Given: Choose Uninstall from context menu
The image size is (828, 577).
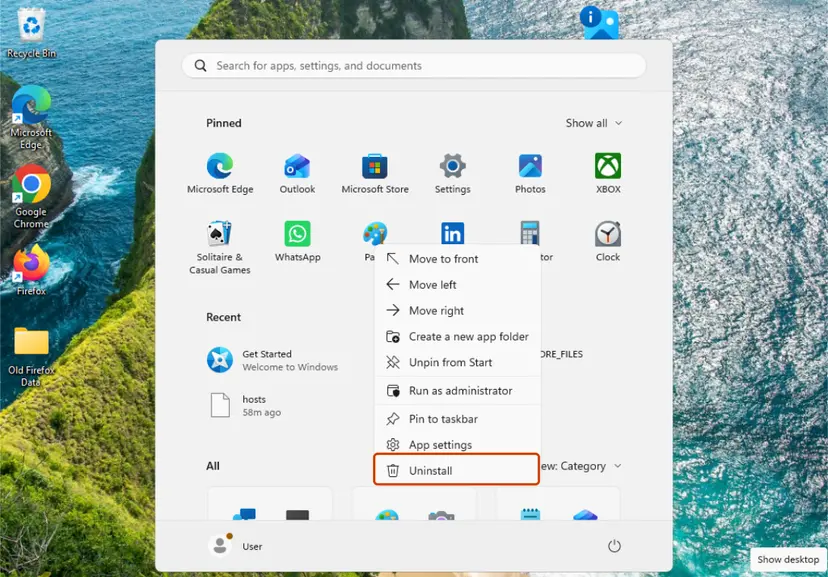Looking at the screenshot, I should click(x=456, y=469).
